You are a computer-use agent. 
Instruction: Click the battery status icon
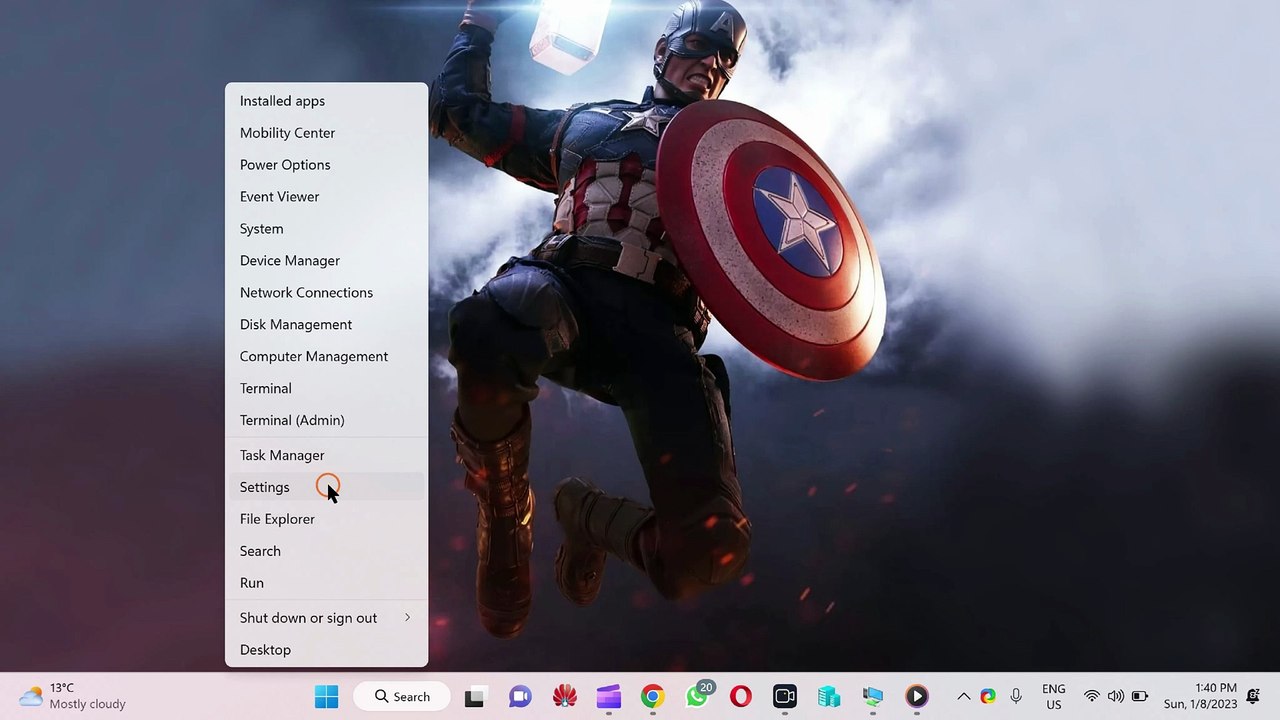(x=1140, y=696)
